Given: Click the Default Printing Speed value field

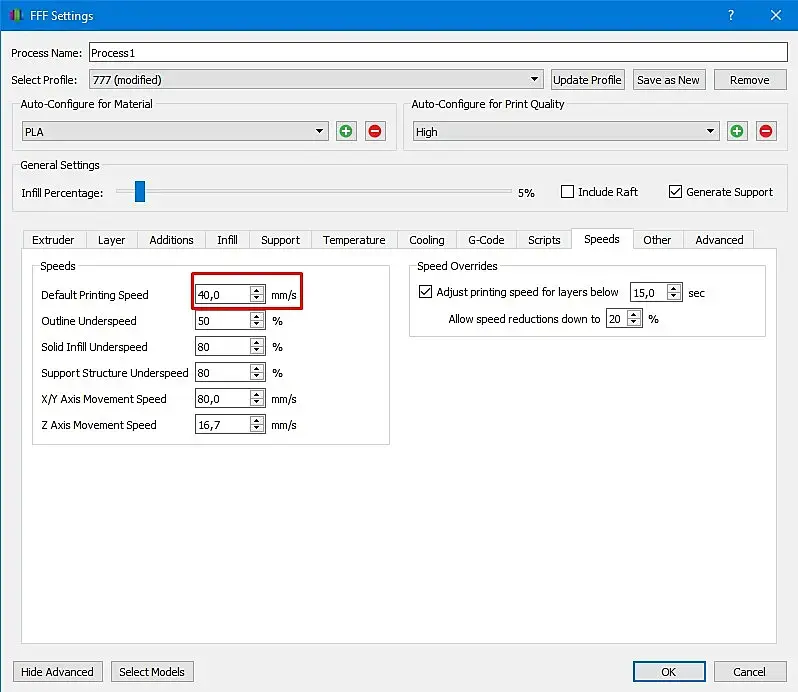Looking at the screenshot, I should [x=223, y=295].
